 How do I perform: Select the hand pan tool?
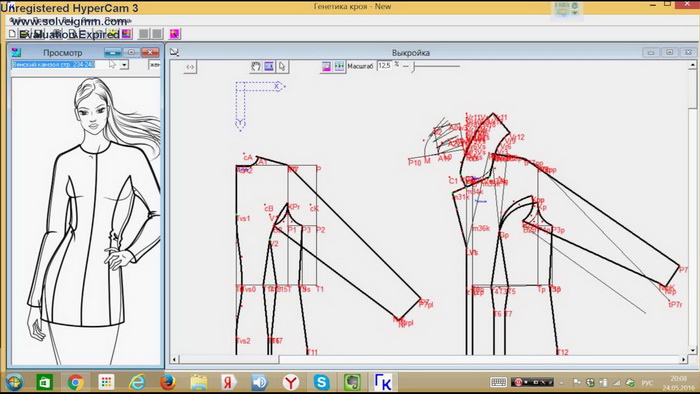(x=256, y=66)
